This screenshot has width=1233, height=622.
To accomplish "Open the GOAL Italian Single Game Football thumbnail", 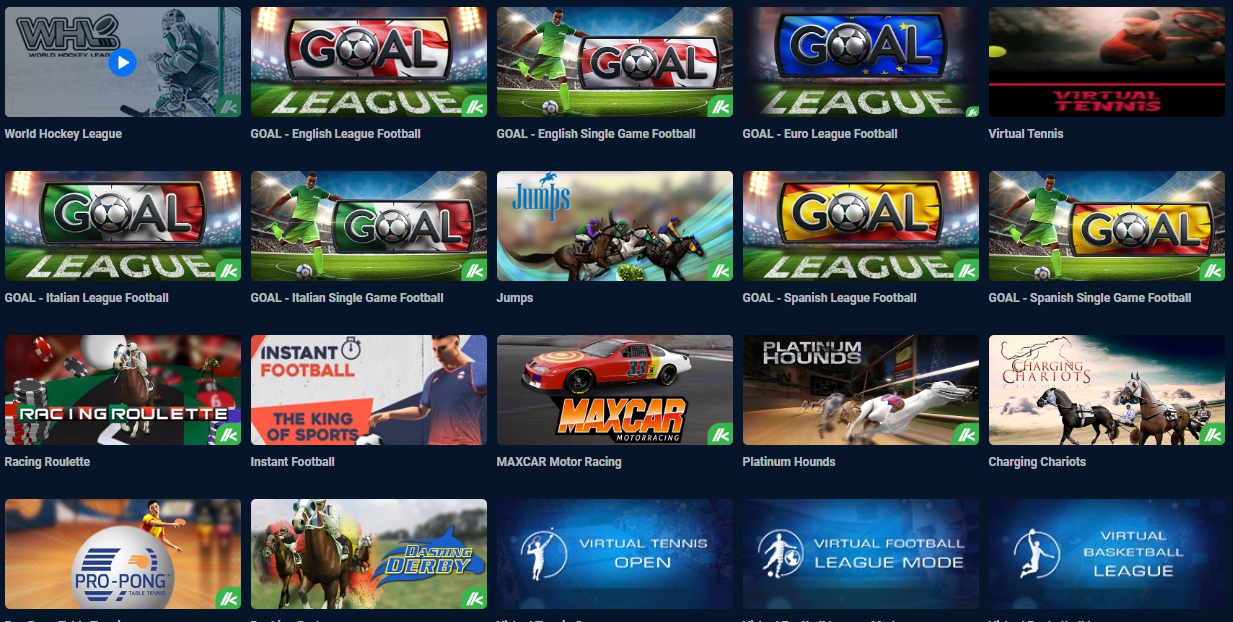I will pos(369,226).
